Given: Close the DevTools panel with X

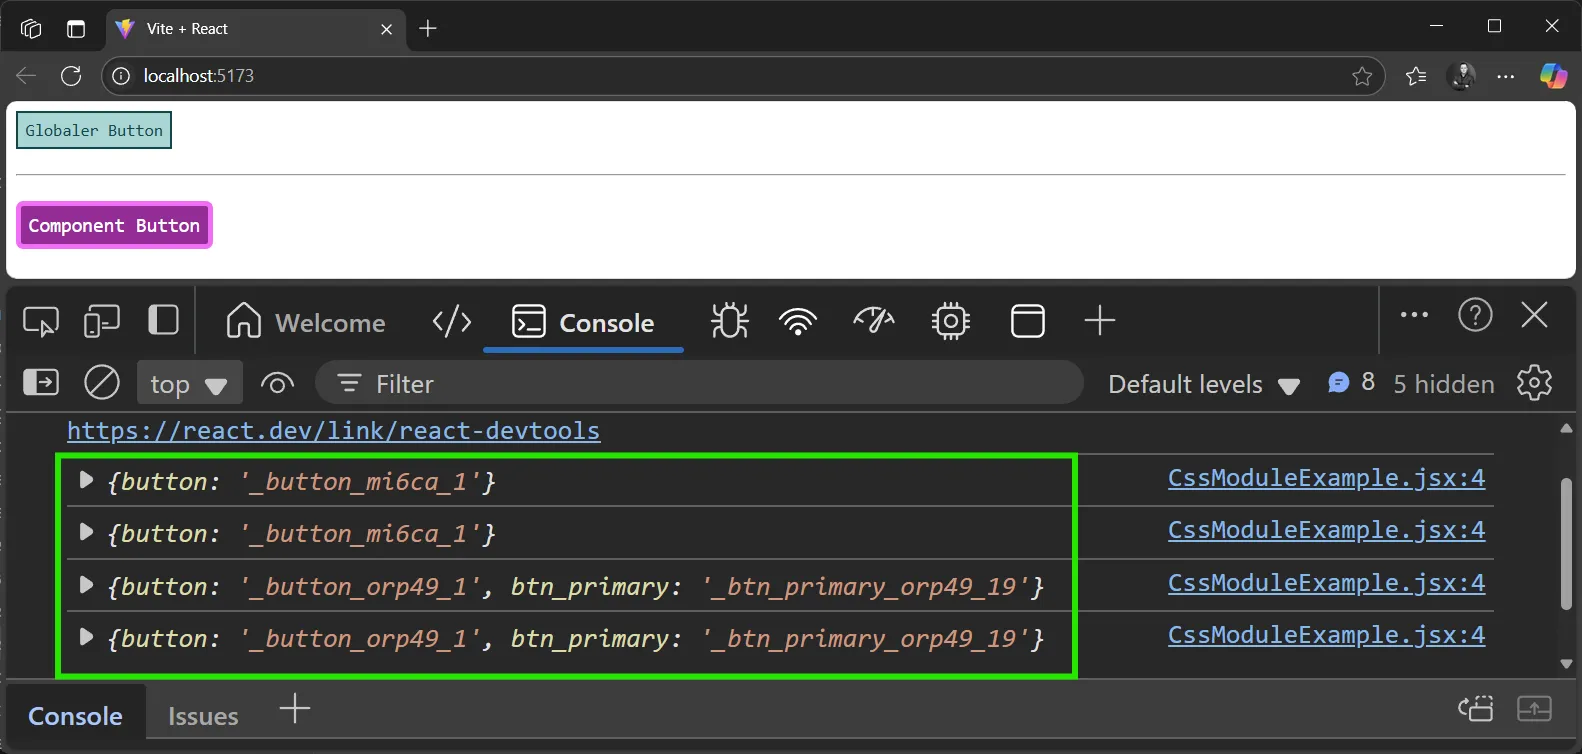Looking at the screenshot, I should 1535,315.
